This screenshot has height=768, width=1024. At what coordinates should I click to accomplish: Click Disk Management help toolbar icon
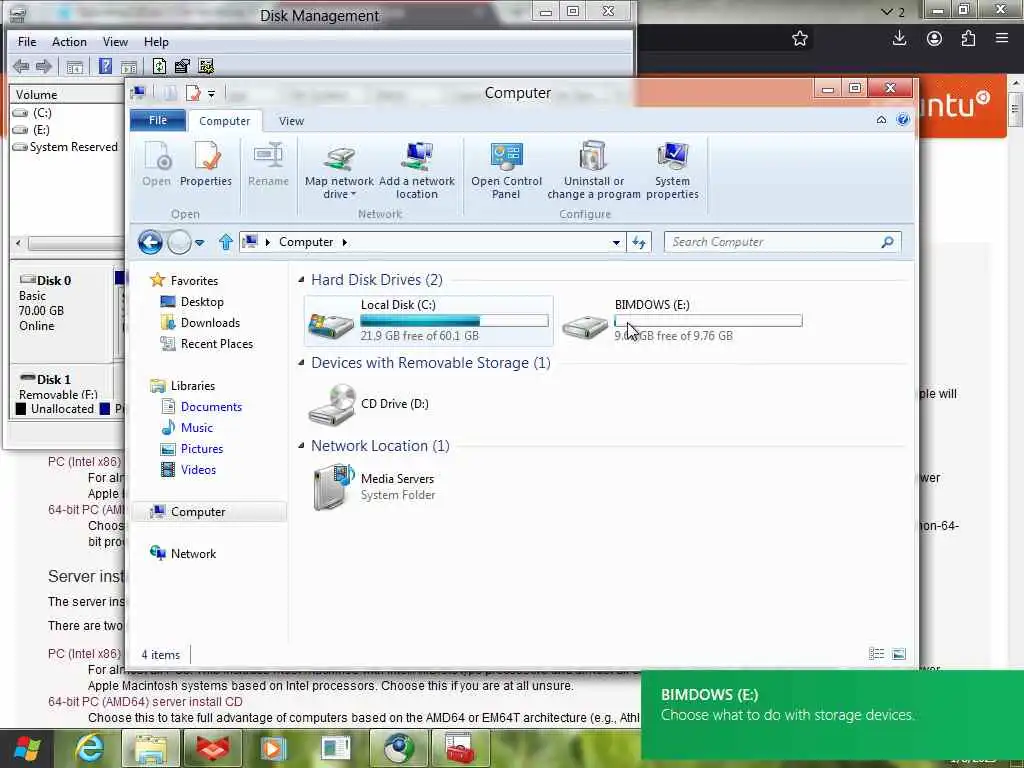pos(105,66)
